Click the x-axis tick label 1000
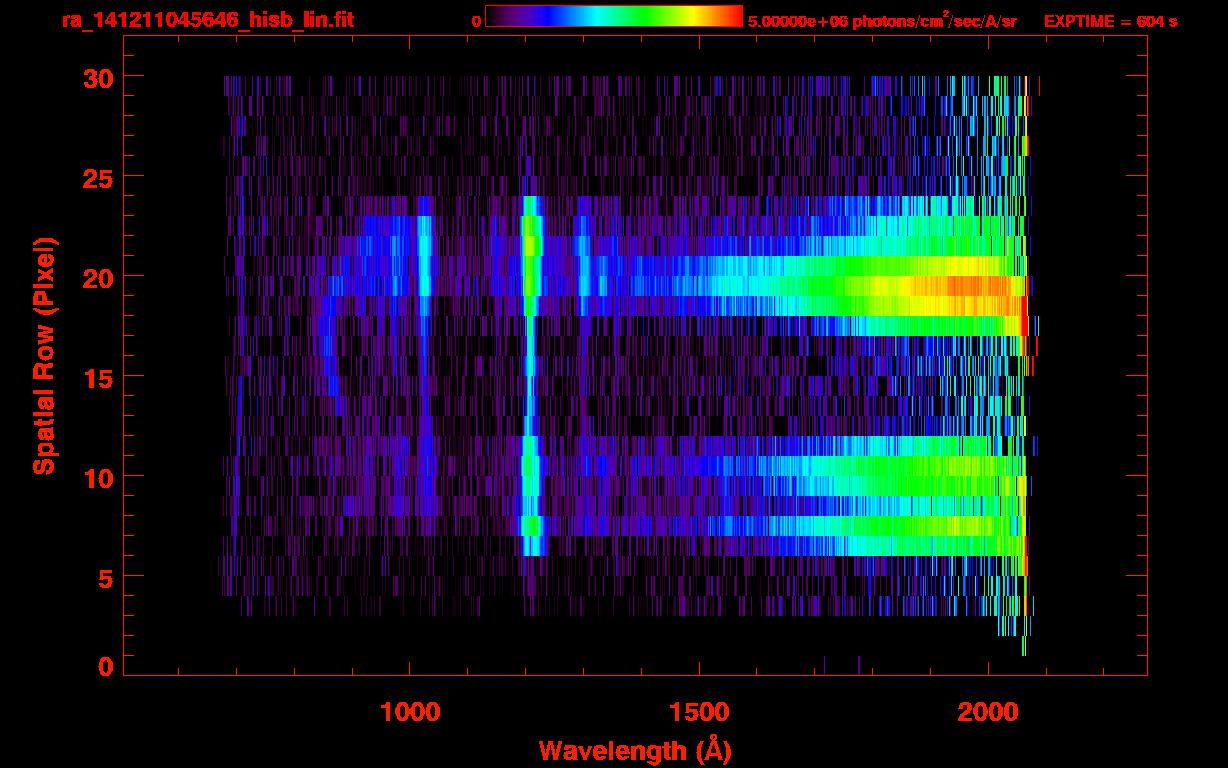This screenshot has width=1228, height=768. (x=410, y=712)
